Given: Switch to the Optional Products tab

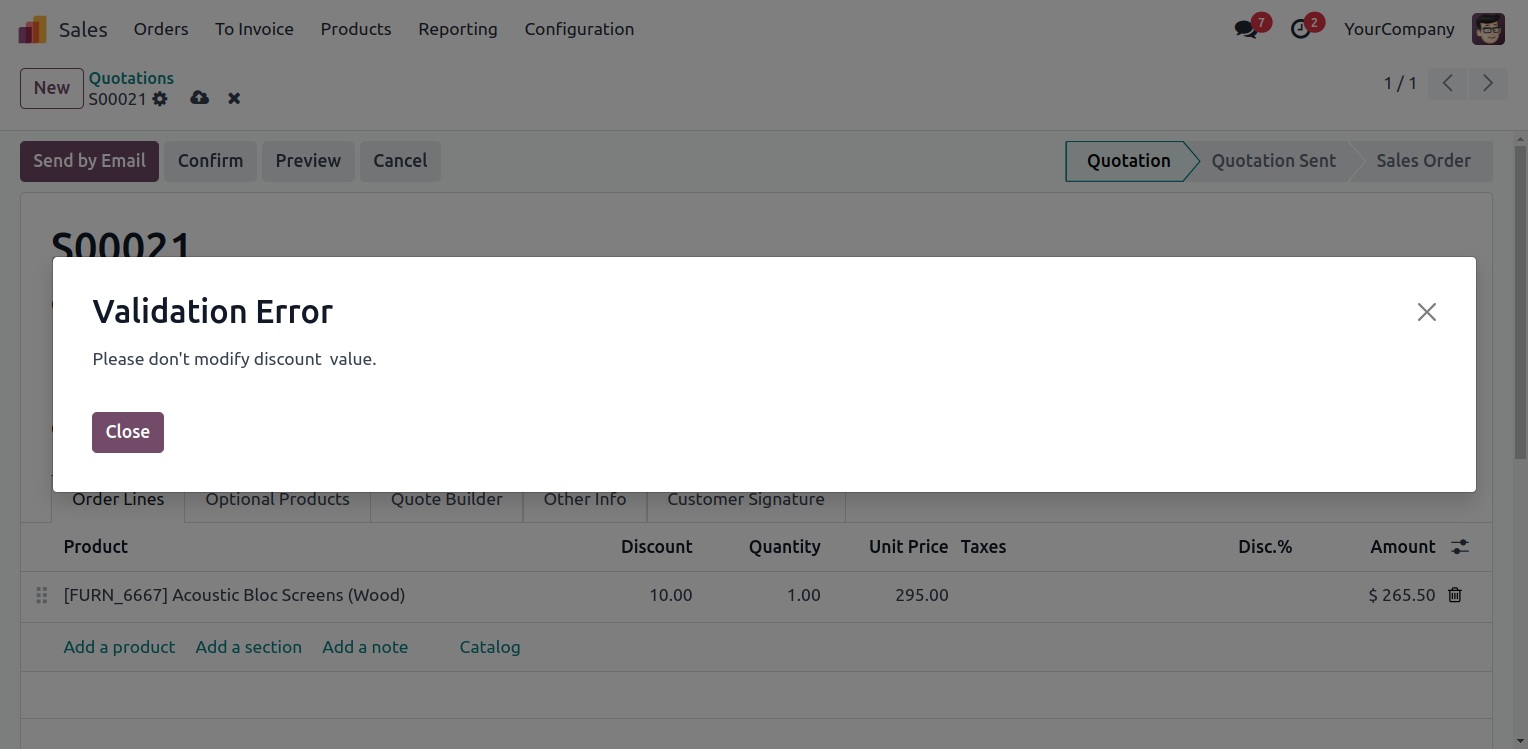Looking at the screenshot, I should (x=277, y=499).
